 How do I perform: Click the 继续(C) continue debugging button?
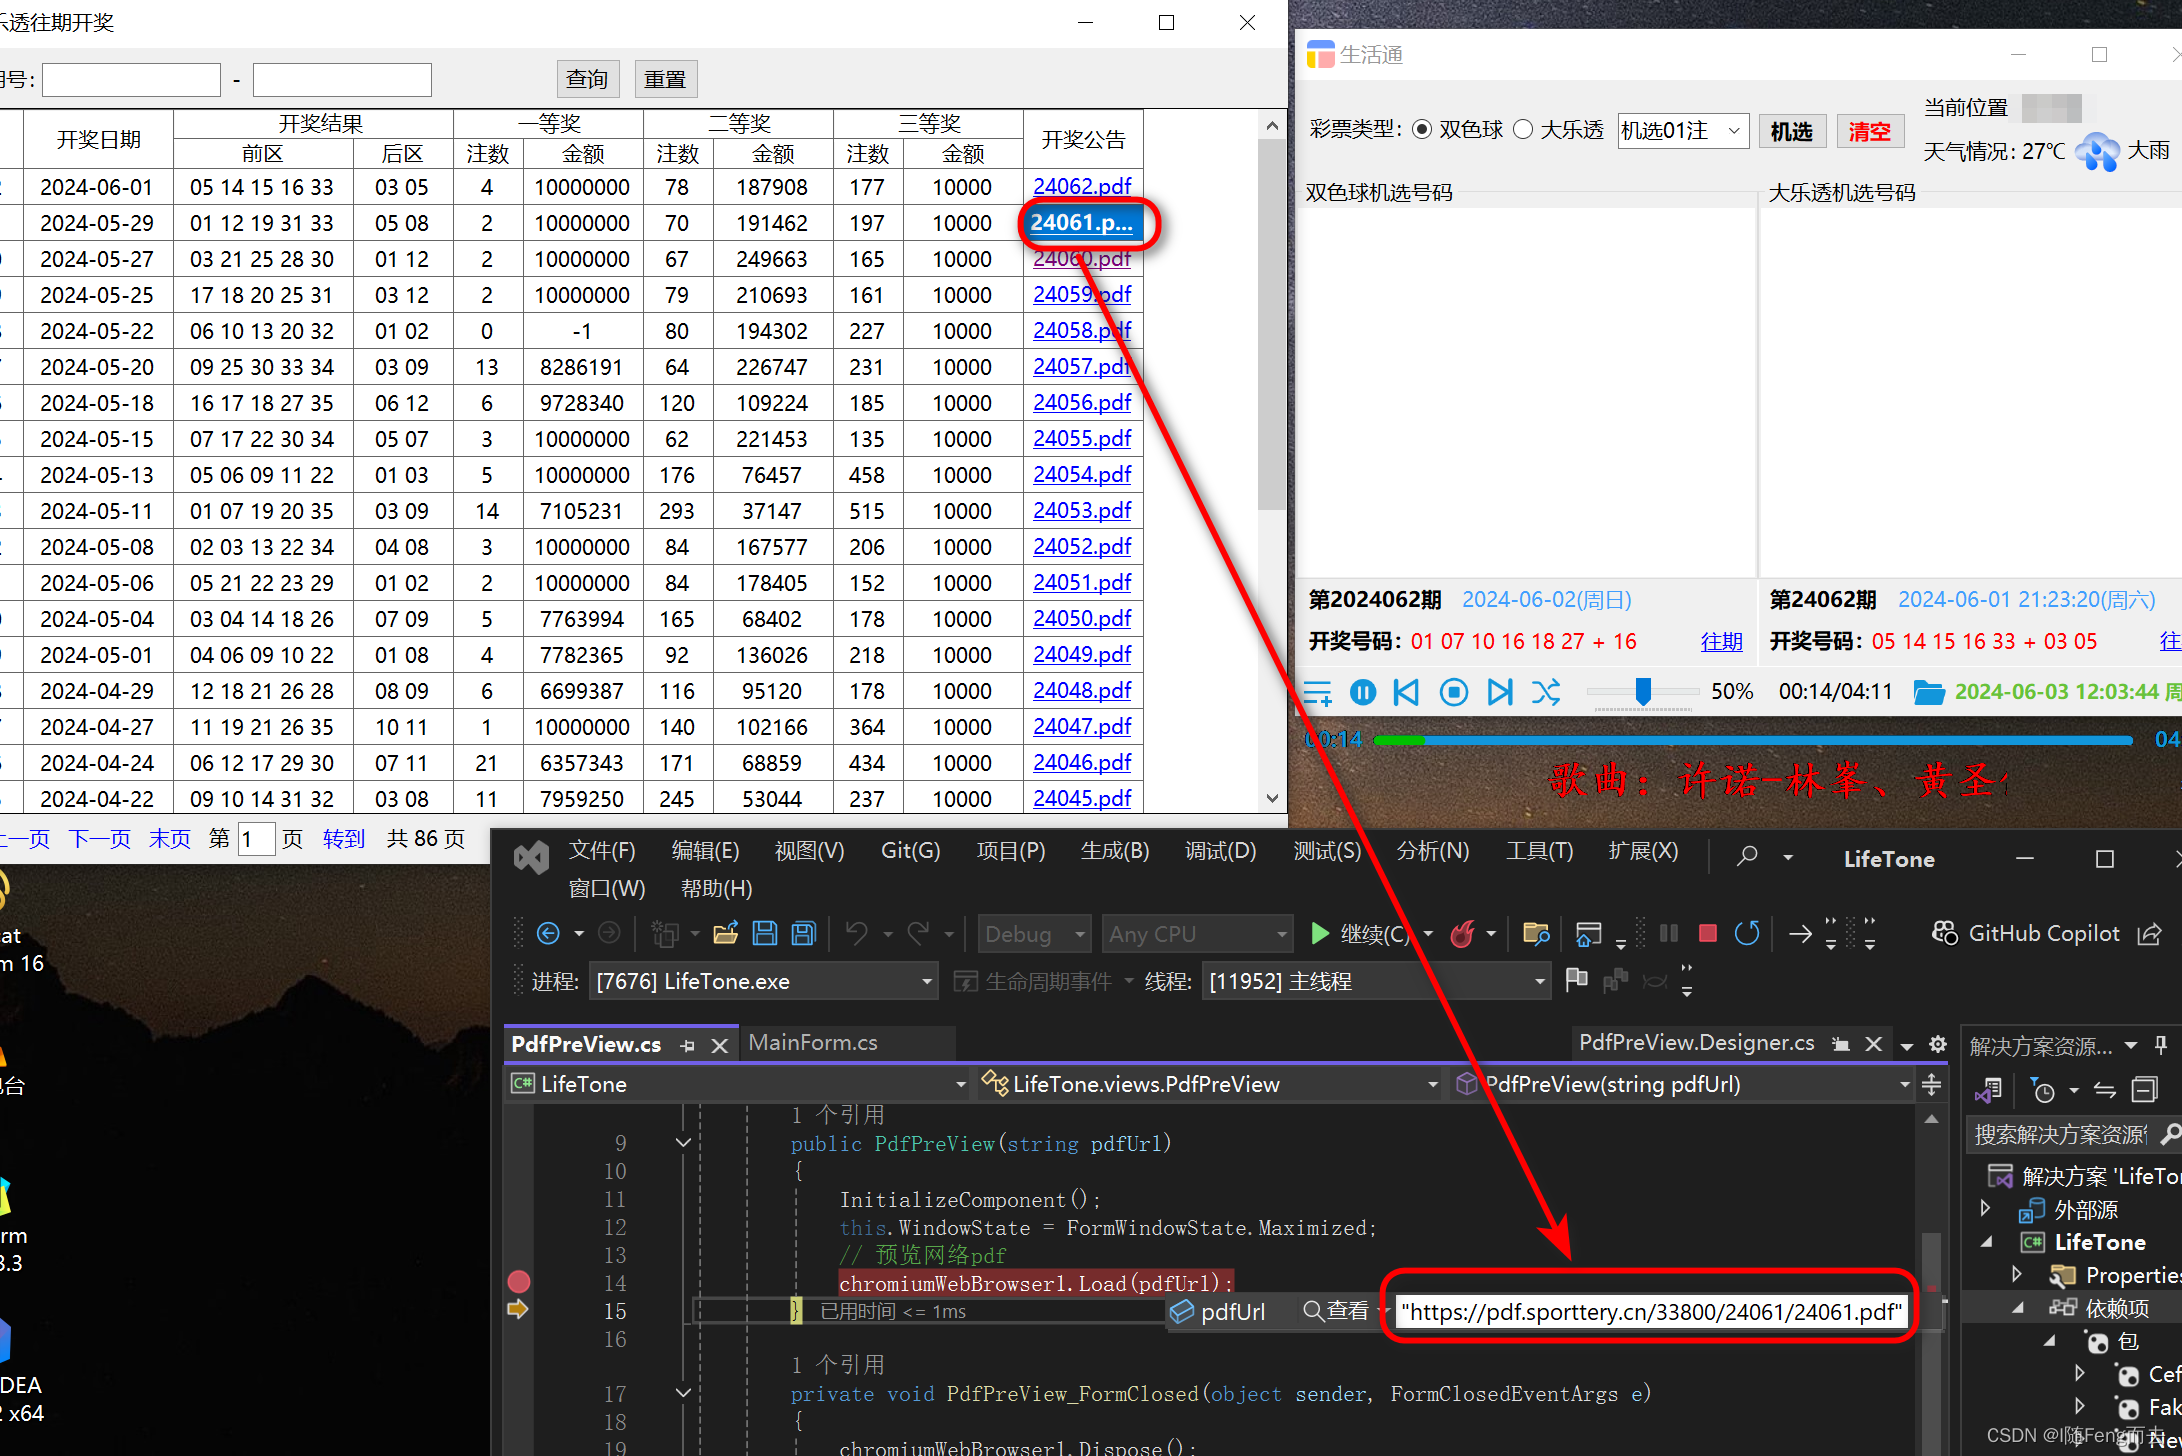tap(1360, 933)
